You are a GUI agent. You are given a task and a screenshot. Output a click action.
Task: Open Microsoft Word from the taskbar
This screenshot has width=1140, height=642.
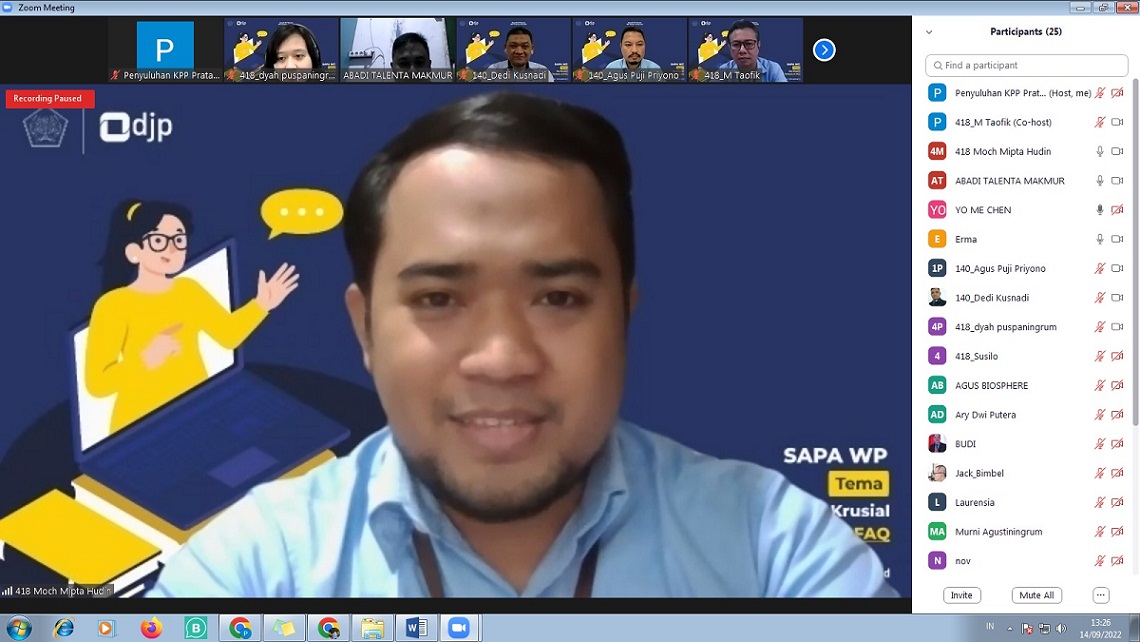tap(415, 628)
